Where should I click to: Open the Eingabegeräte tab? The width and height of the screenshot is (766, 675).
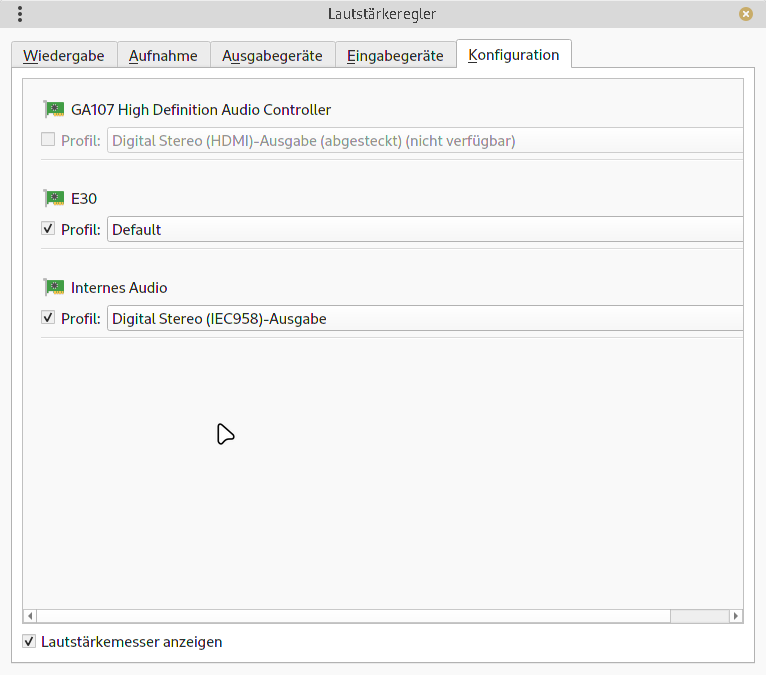click(x=395, y=56)
